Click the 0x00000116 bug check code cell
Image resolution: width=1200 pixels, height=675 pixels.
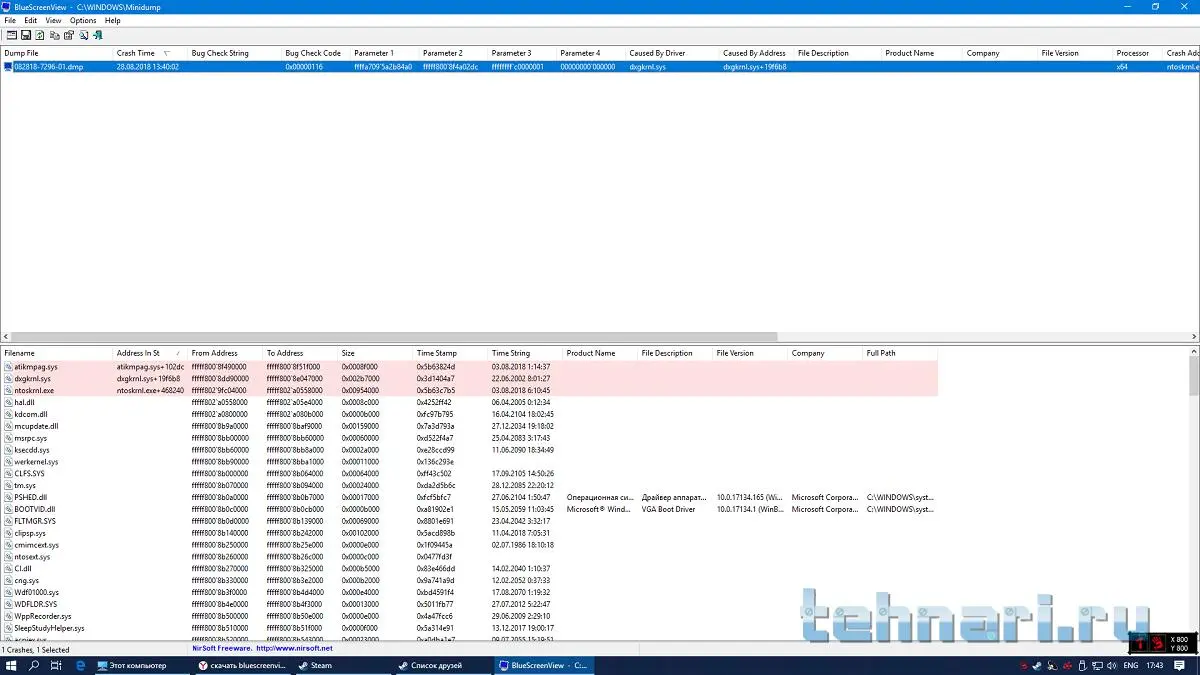pyautogui.click(x=304, y=67)
